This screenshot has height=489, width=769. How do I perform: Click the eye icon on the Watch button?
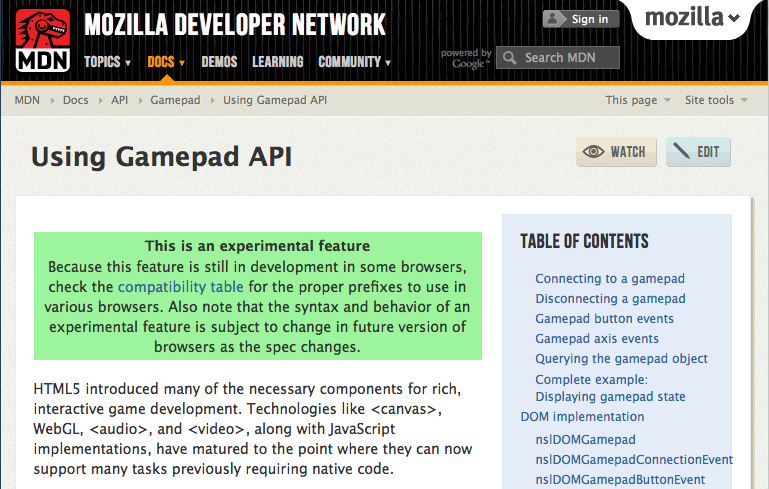[x=593, y=152]
